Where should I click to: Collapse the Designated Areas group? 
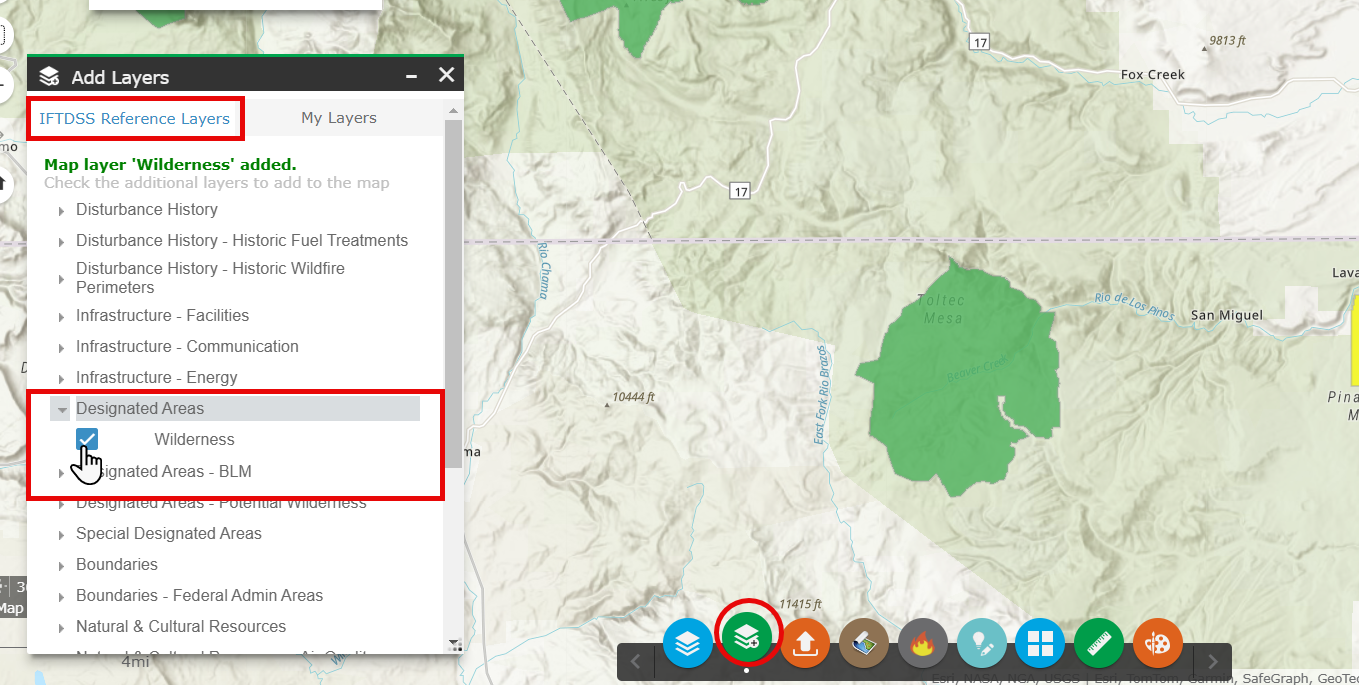(61, 408)
